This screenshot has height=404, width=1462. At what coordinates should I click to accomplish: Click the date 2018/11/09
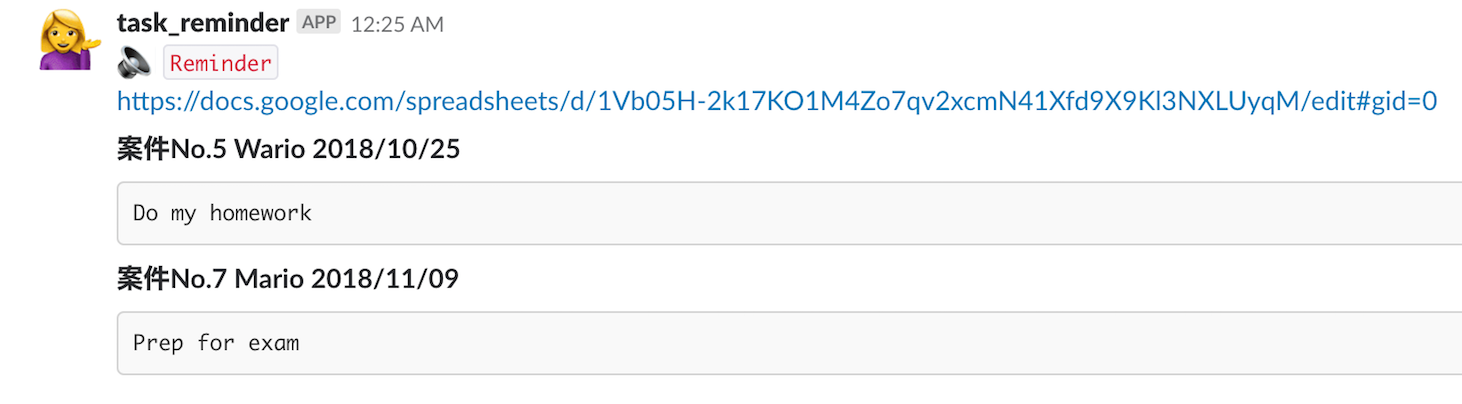[385, 279]
